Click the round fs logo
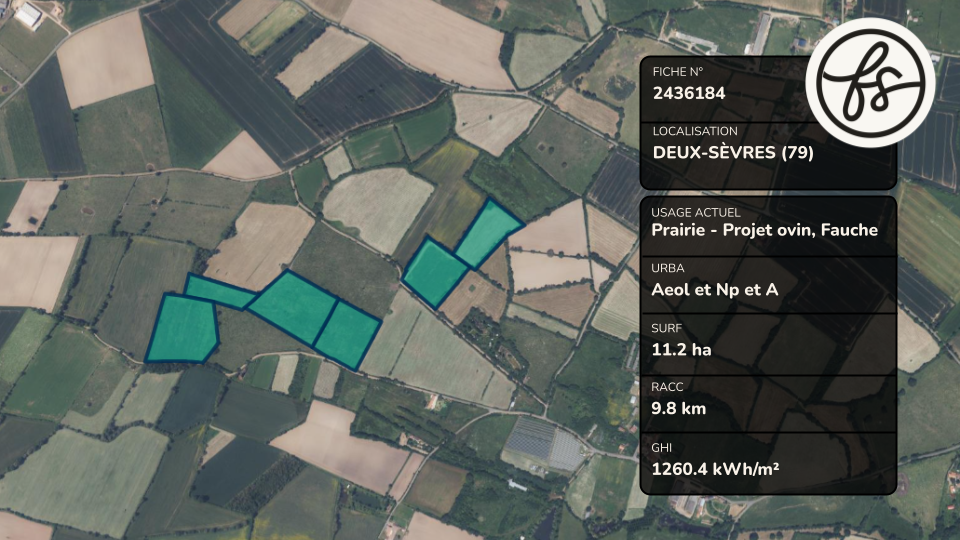The image size is (960, 540). coord(870,83)
